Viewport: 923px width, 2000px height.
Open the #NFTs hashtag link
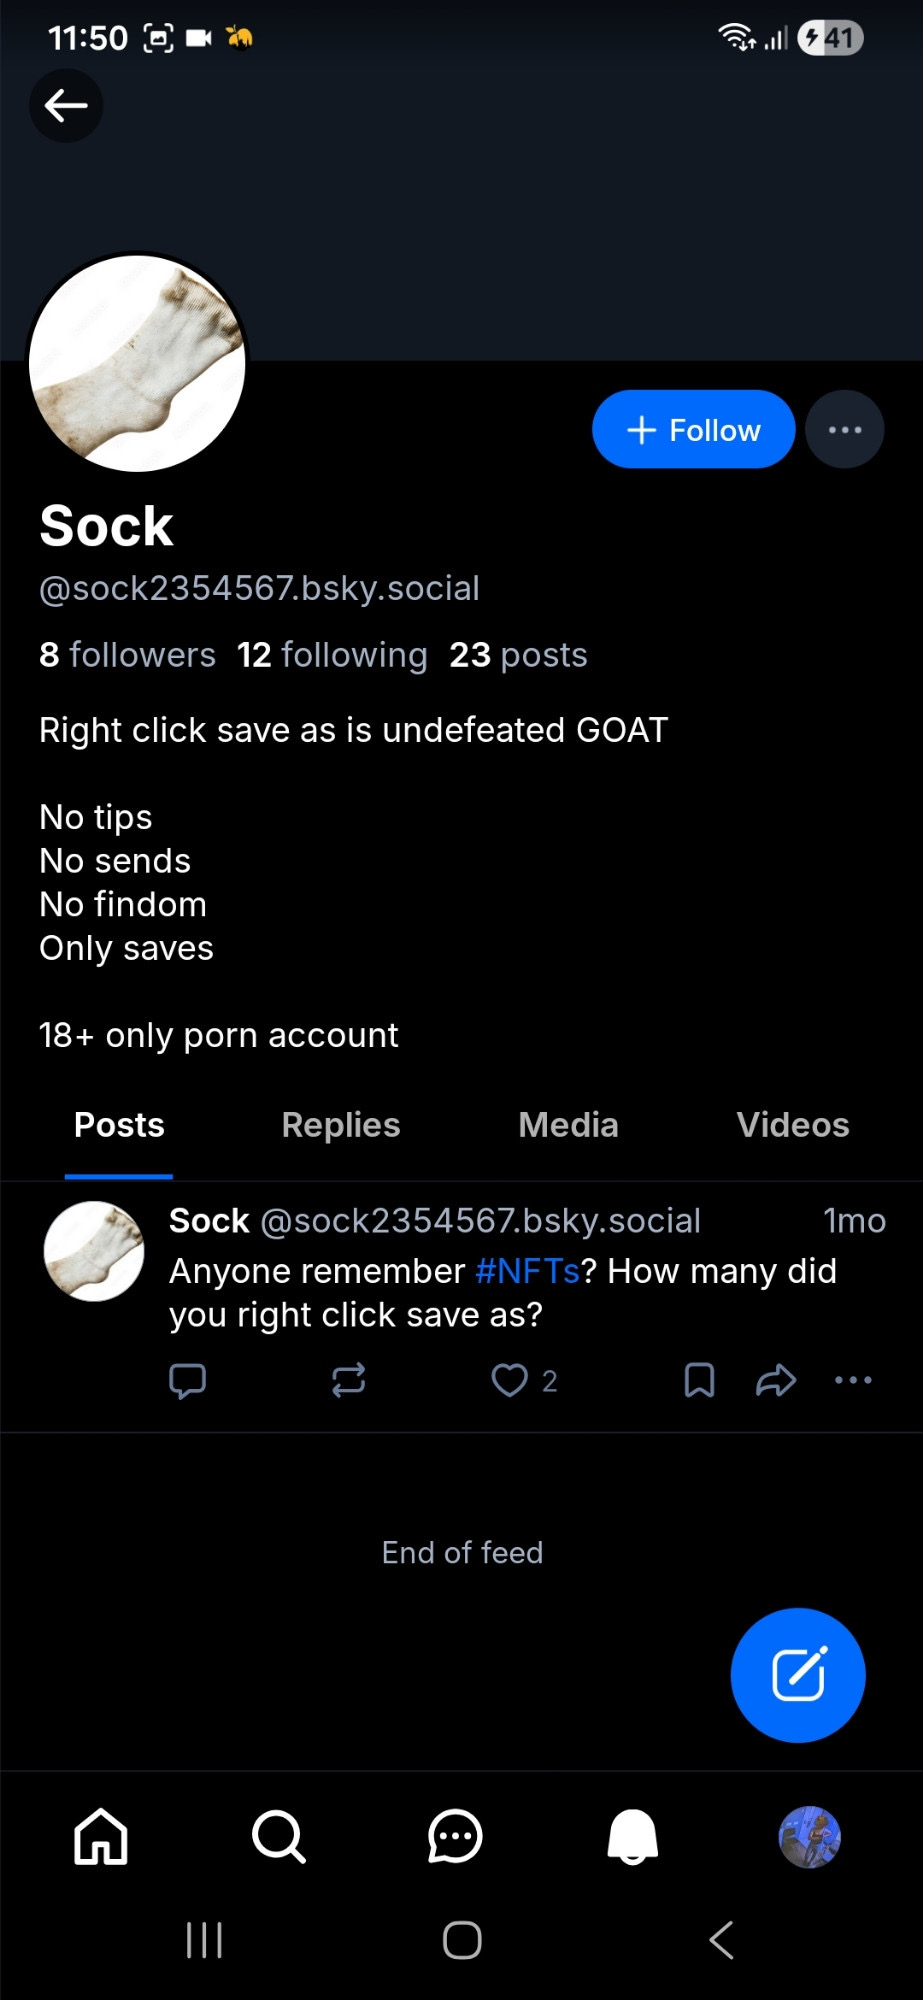pos(527,1271)
